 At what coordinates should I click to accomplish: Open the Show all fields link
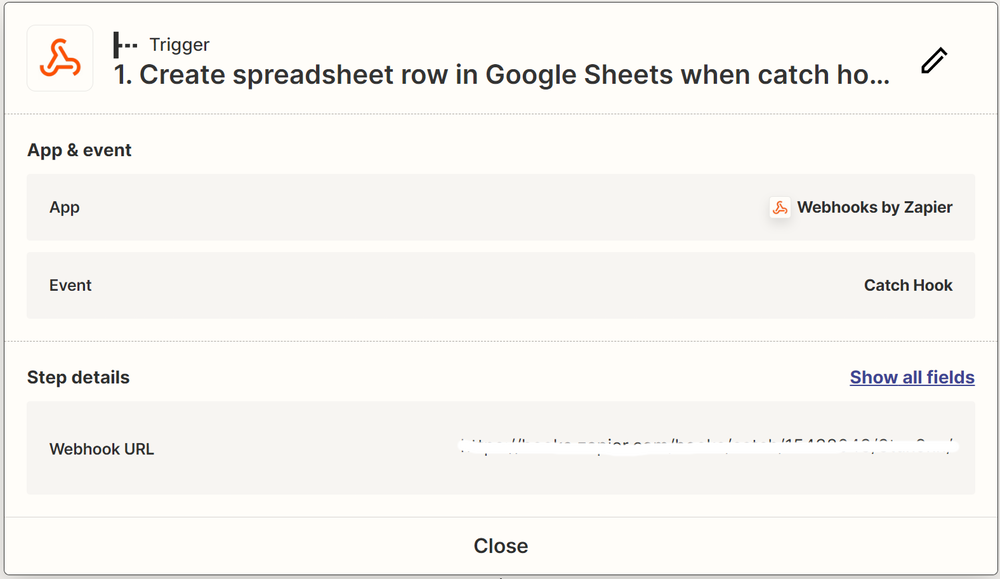click(912, 377)
